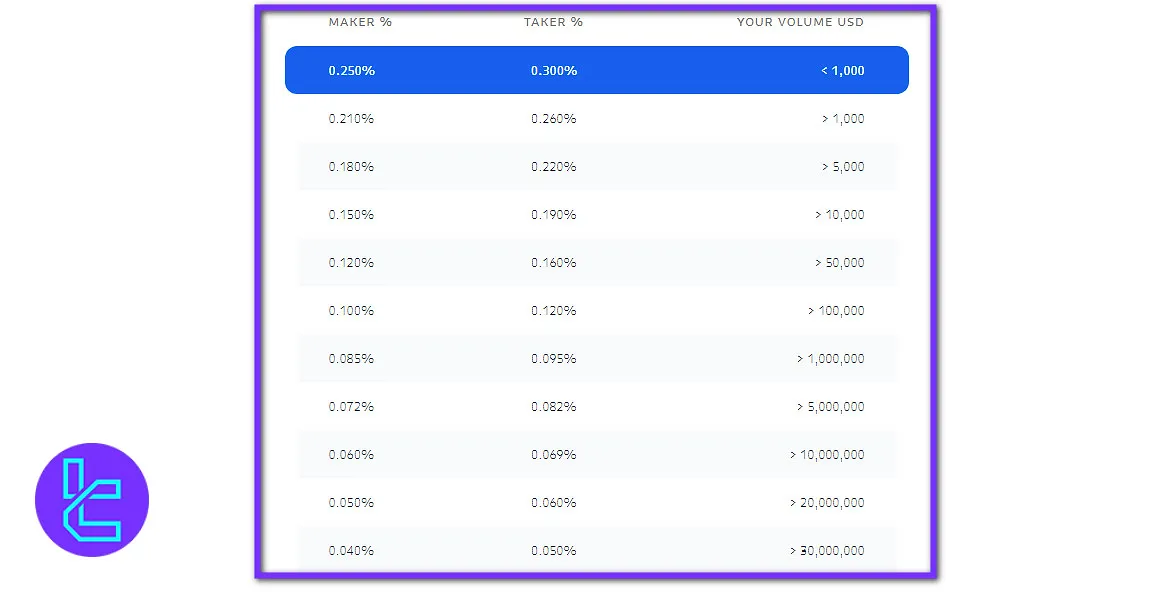Click the 0.160% taker fee cell
1150x592 pixels.
554,263
